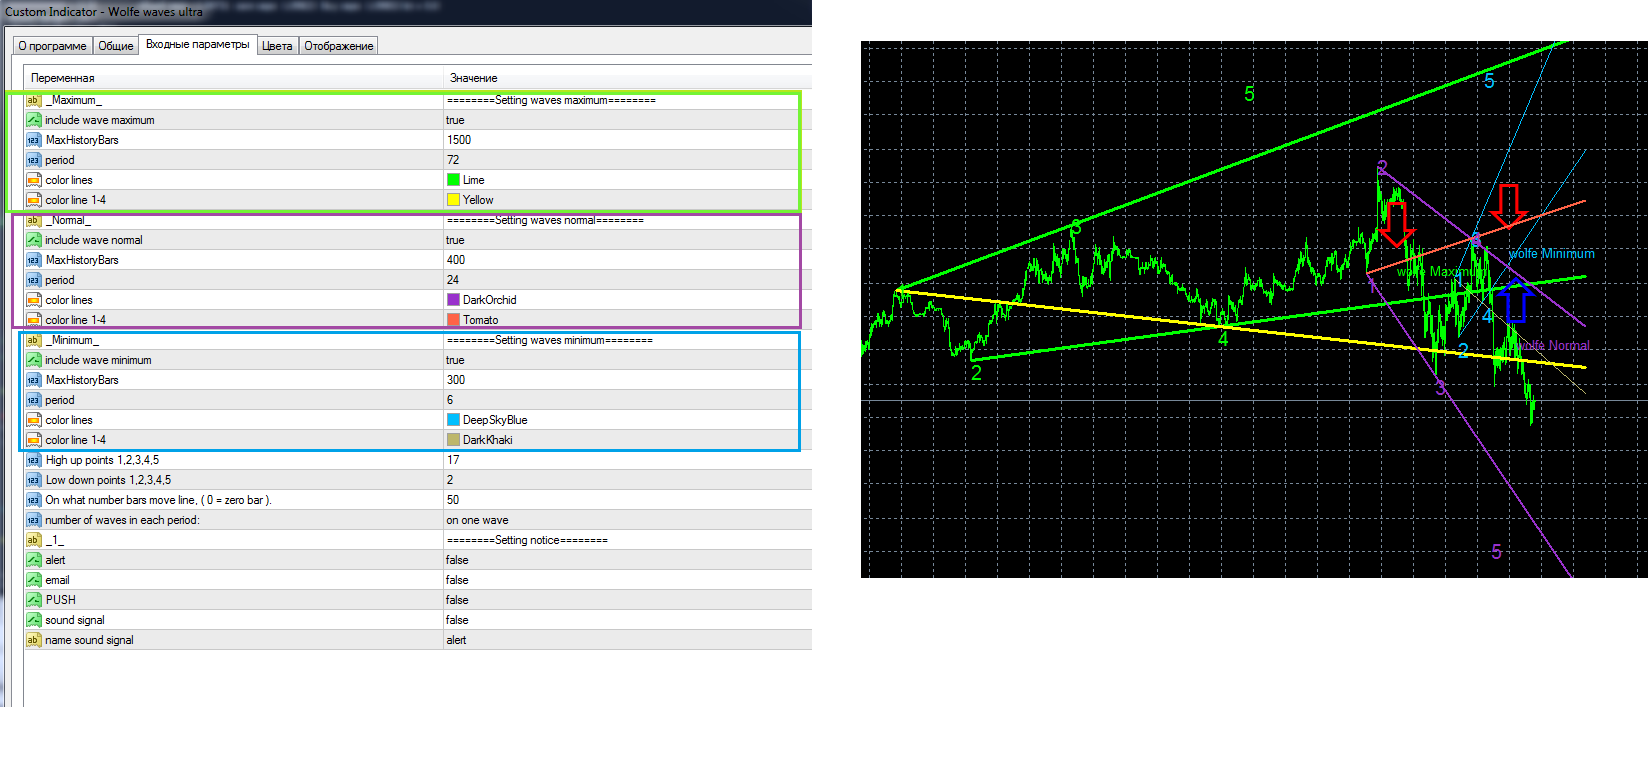1648x767 pixels.
Task: Click the integer icon on the period 72 row
Action: coord(33,160)
